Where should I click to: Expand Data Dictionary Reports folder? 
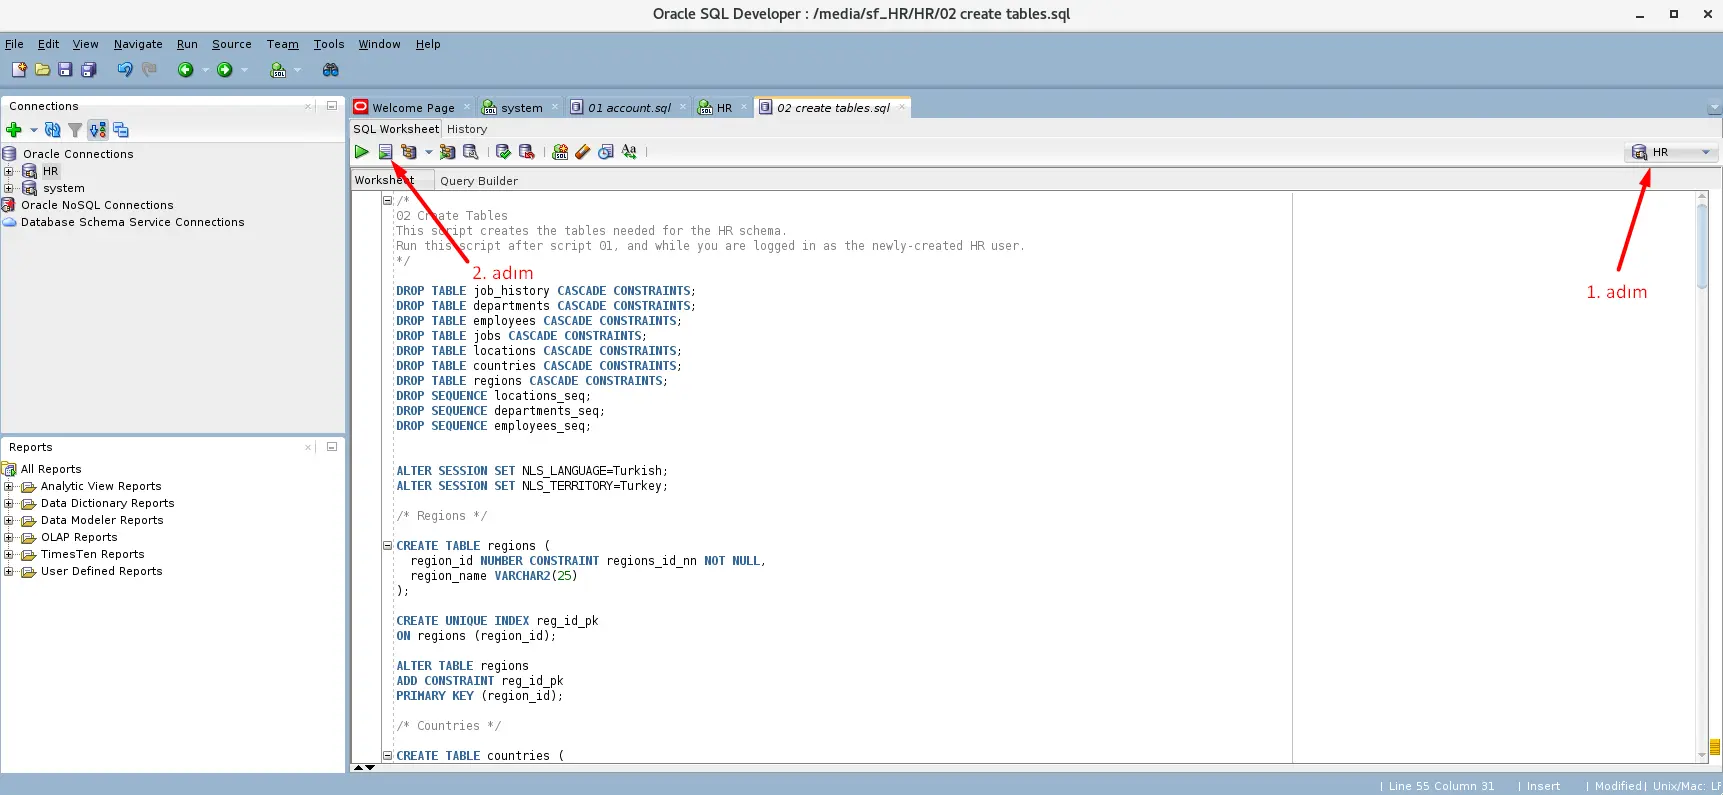(x=9, y=503)
